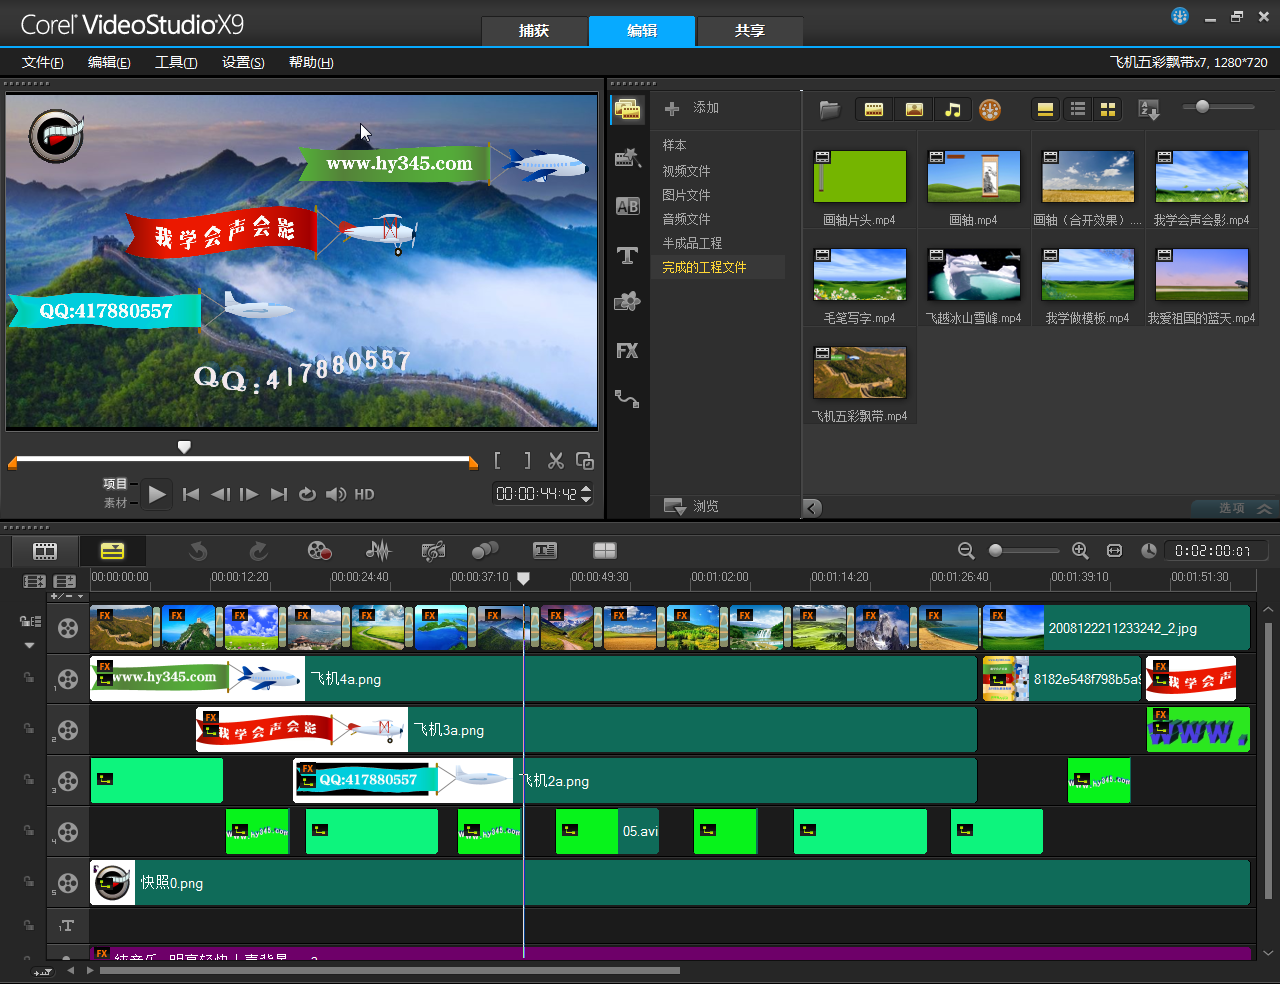Screen dimensions: 1280x984
Task: Open the Graphic library panel icon
Action: tap(628, 302)
